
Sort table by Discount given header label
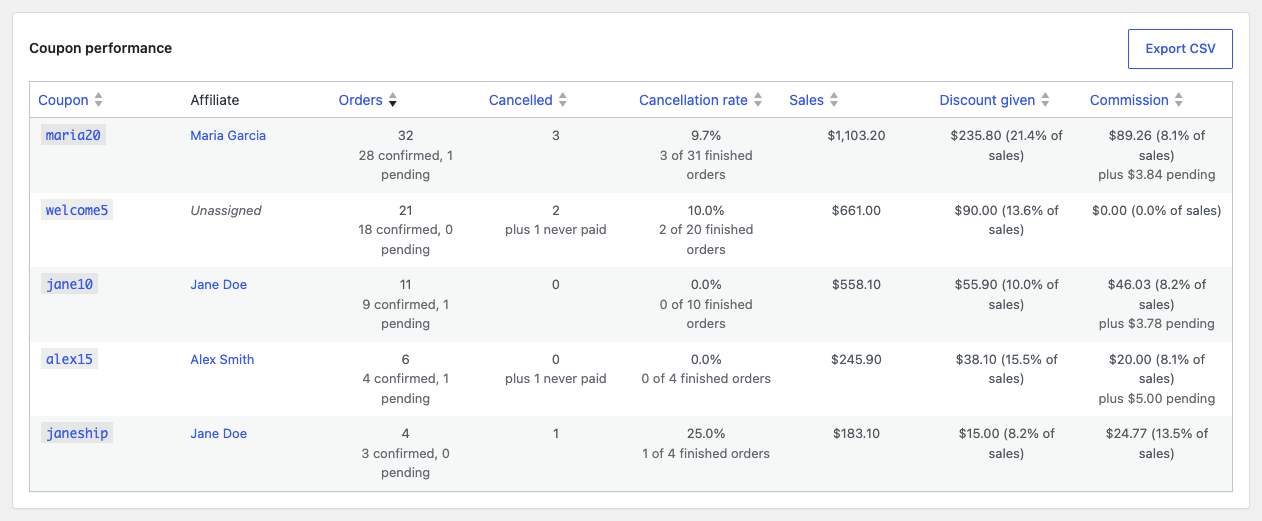tap(988, 100)
